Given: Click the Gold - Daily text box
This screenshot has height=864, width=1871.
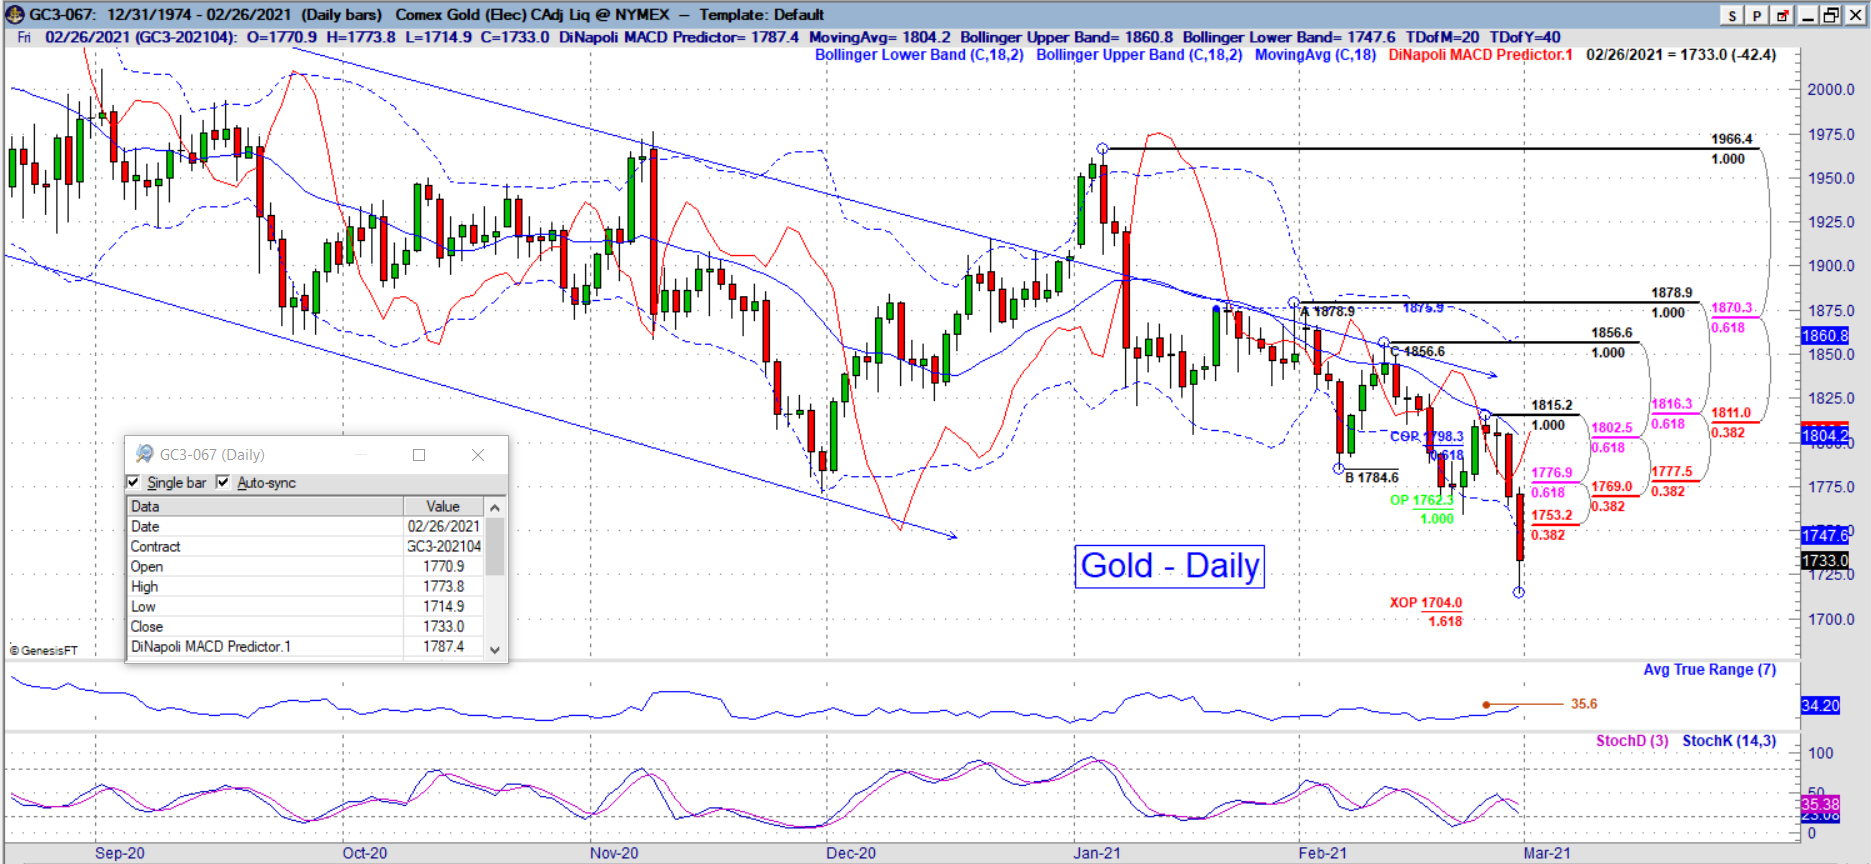Looking at the screenshot, I should pos(1170,566).
